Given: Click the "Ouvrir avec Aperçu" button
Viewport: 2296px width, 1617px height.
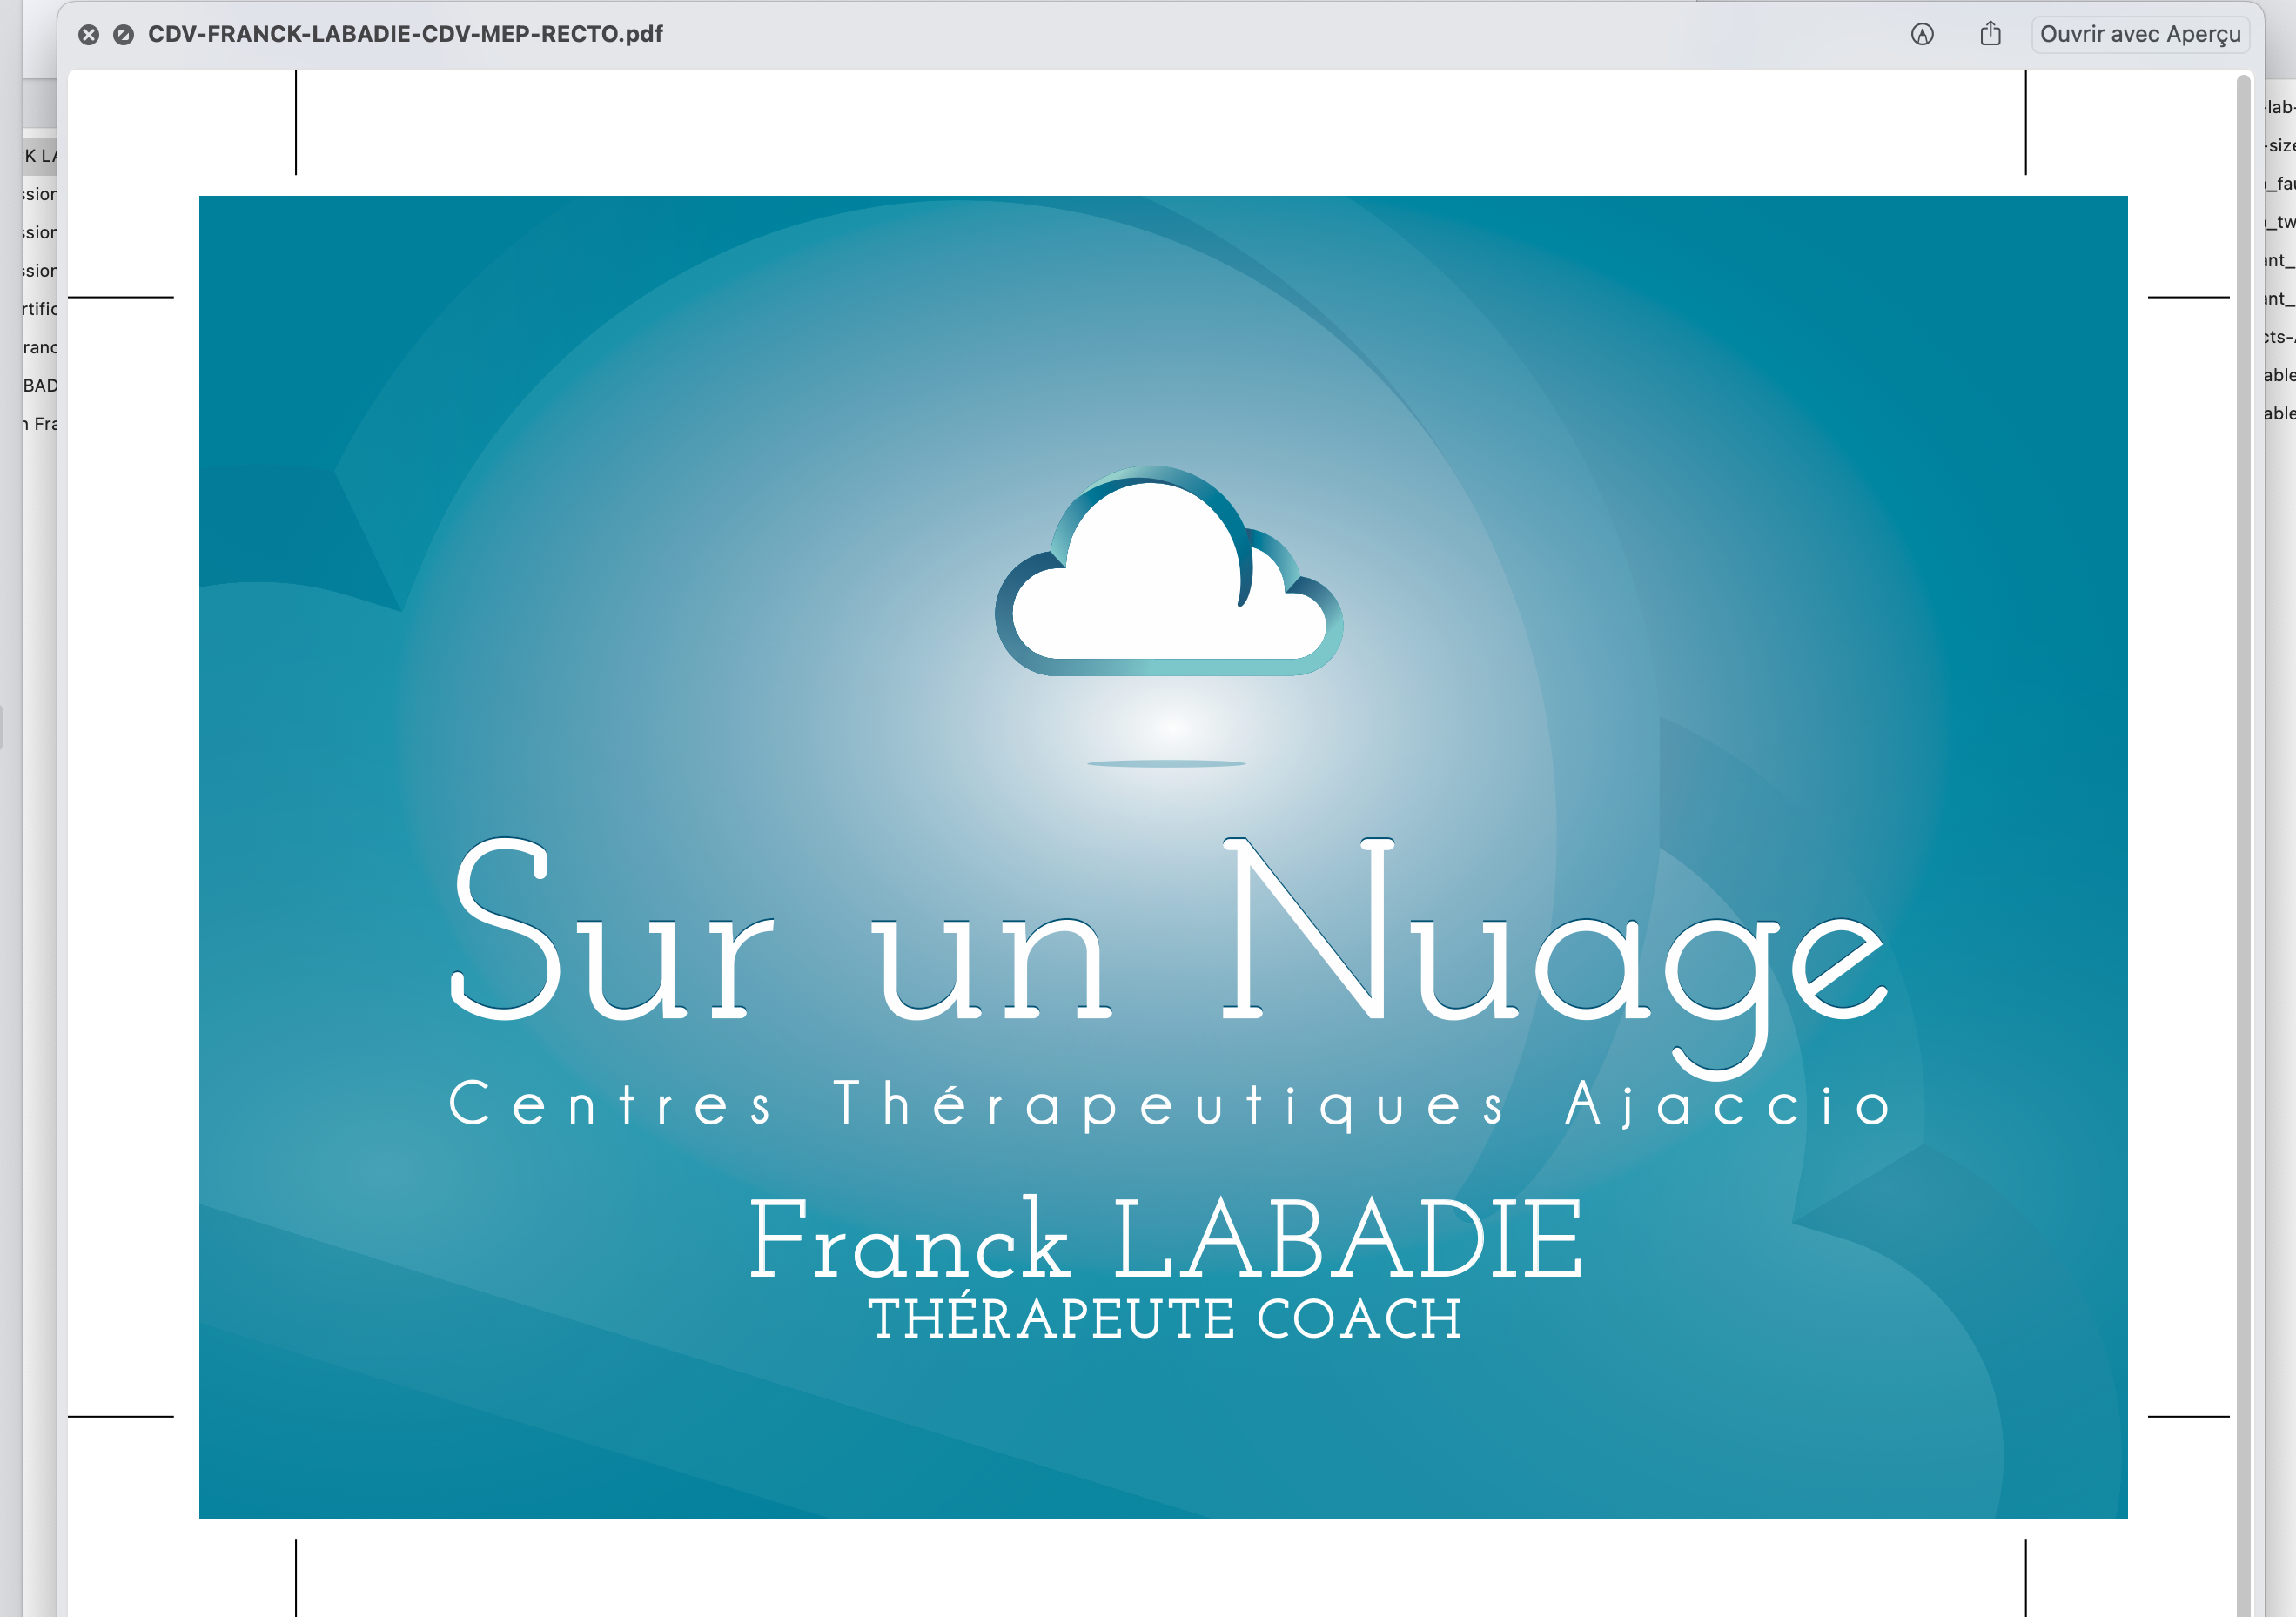Looking at the screenshot, I should pos(2140,34).
